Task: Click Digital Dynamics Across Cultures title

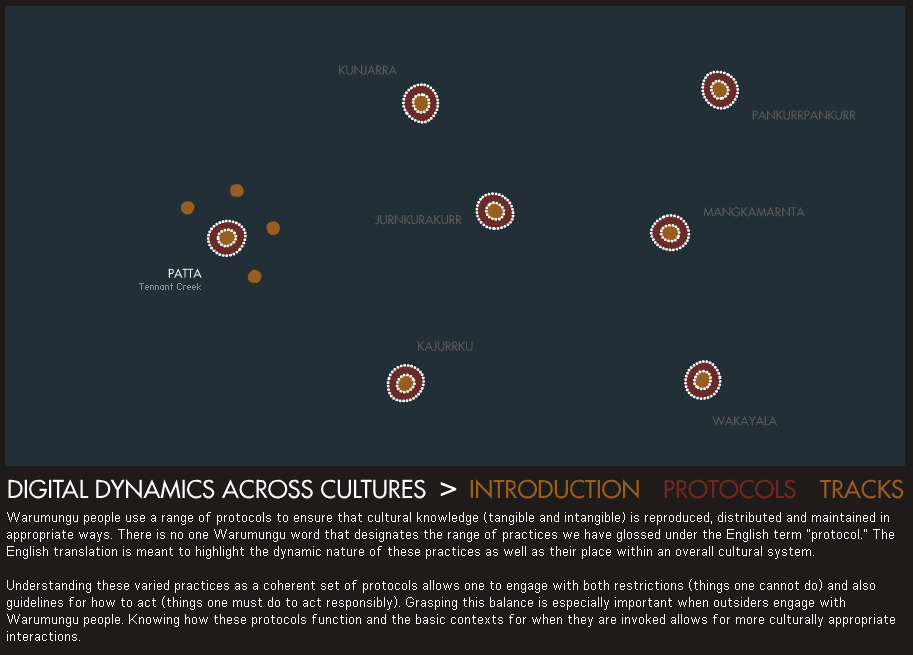Action: 217,489
